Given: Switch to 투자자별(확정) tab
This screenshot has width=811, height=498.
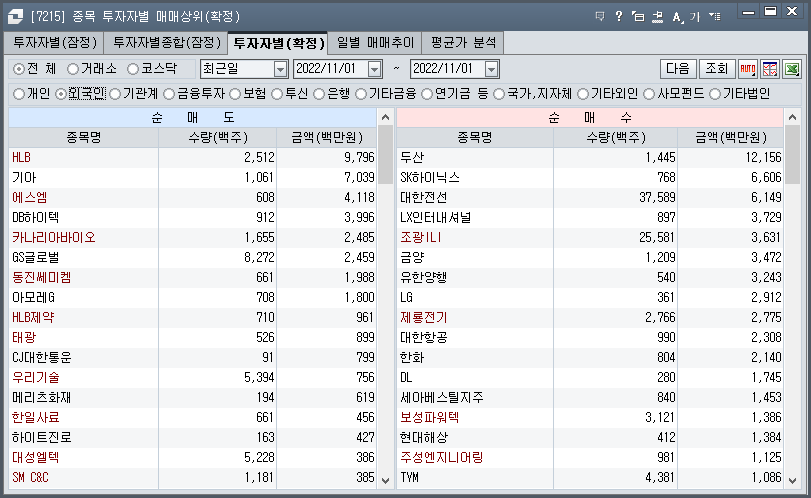Looking at the screenshot, I should tap(278, 43).
